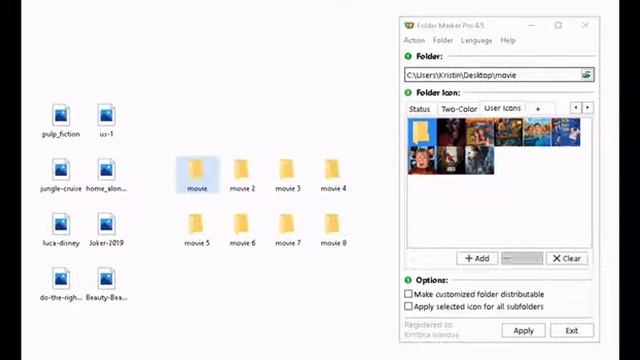Select the us-1 image file
Viewport: 640px width, 360px height.
tap(106, 121)
